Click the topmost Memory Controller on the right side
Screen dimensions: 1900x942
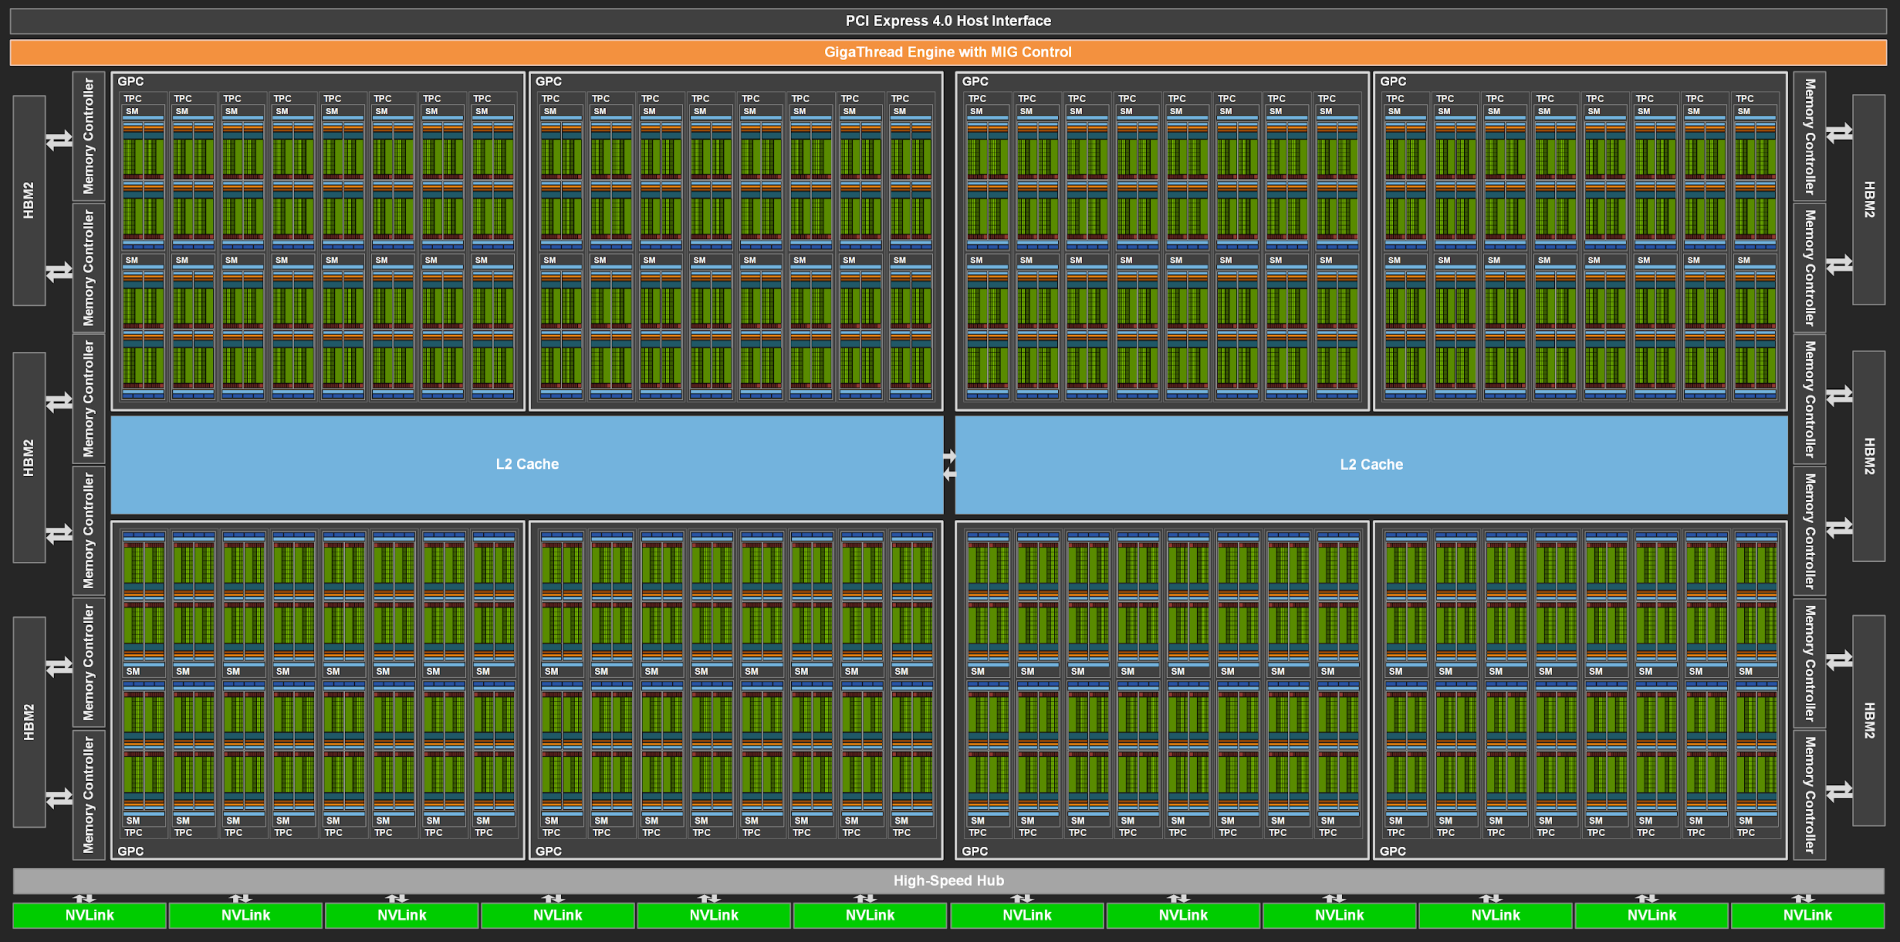click(x=1810, y=136)
